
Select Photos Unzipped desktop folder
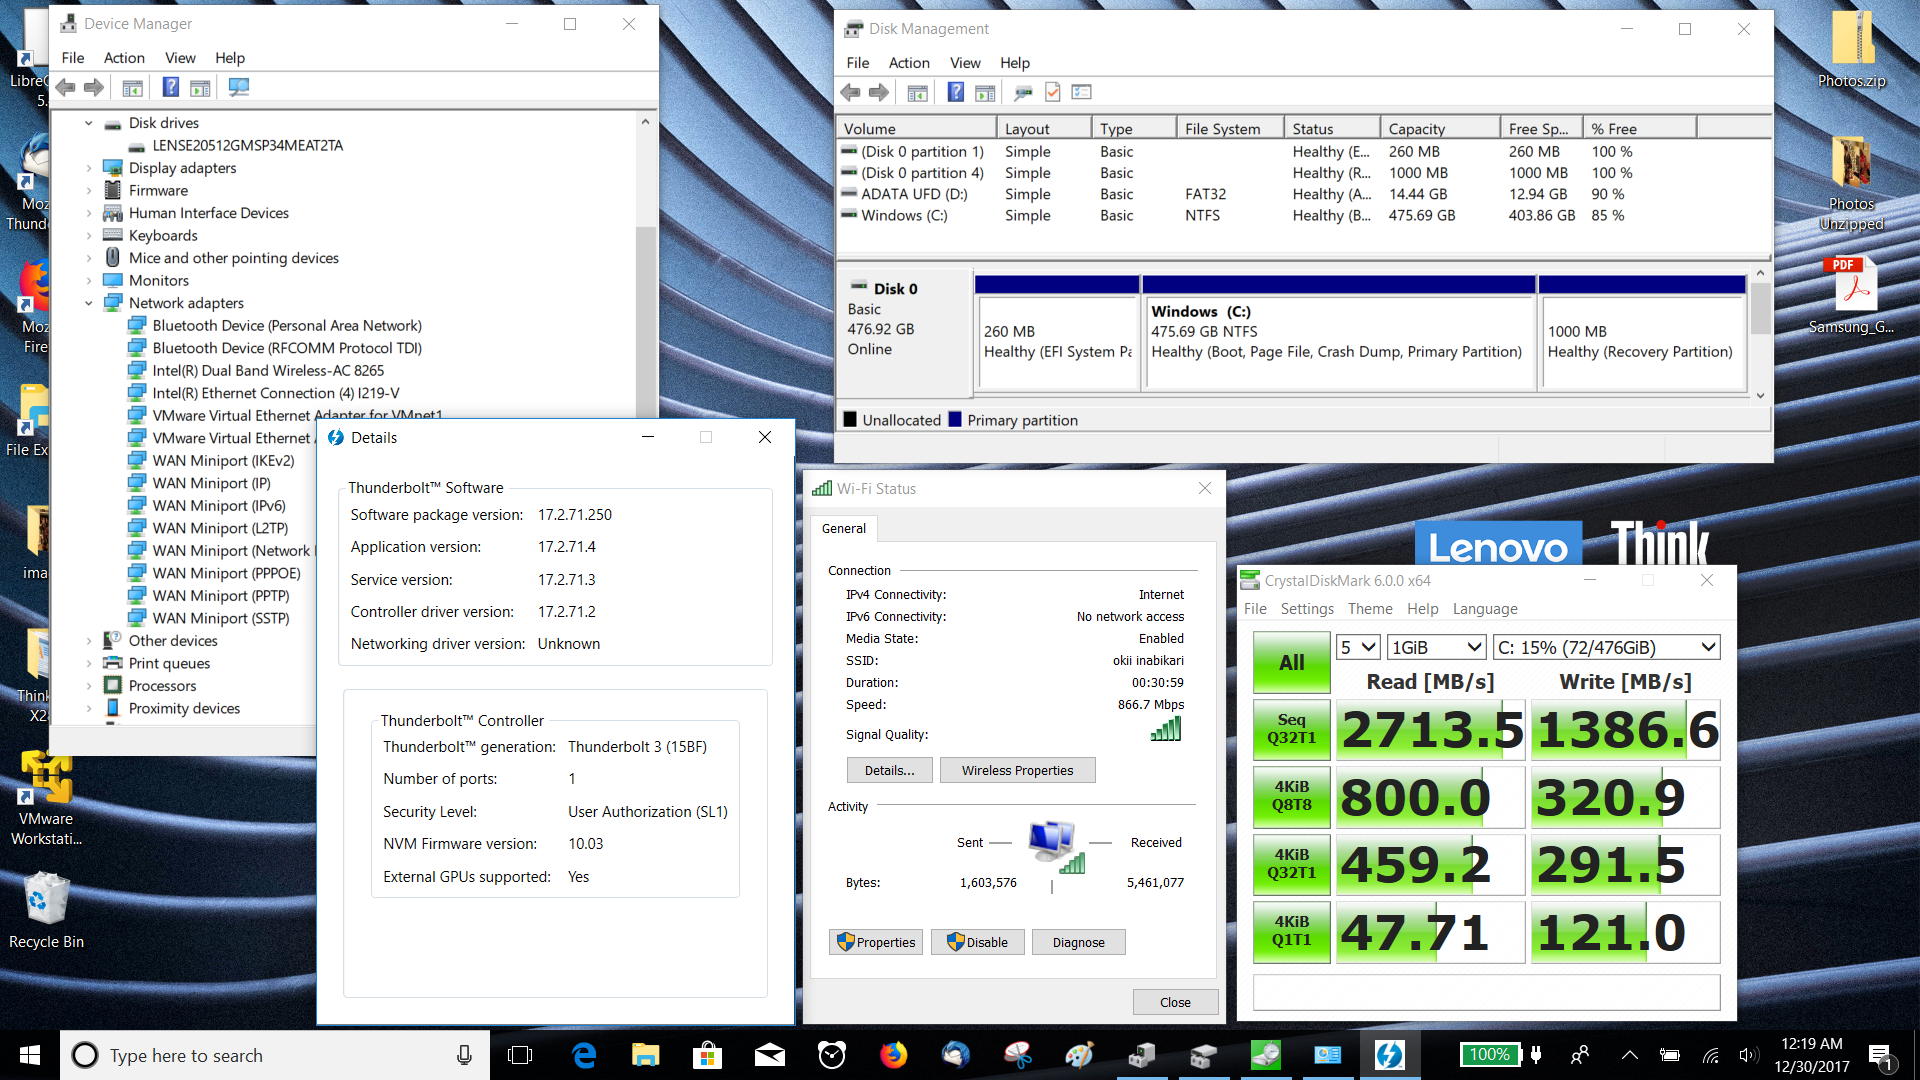pos(1852,183)
